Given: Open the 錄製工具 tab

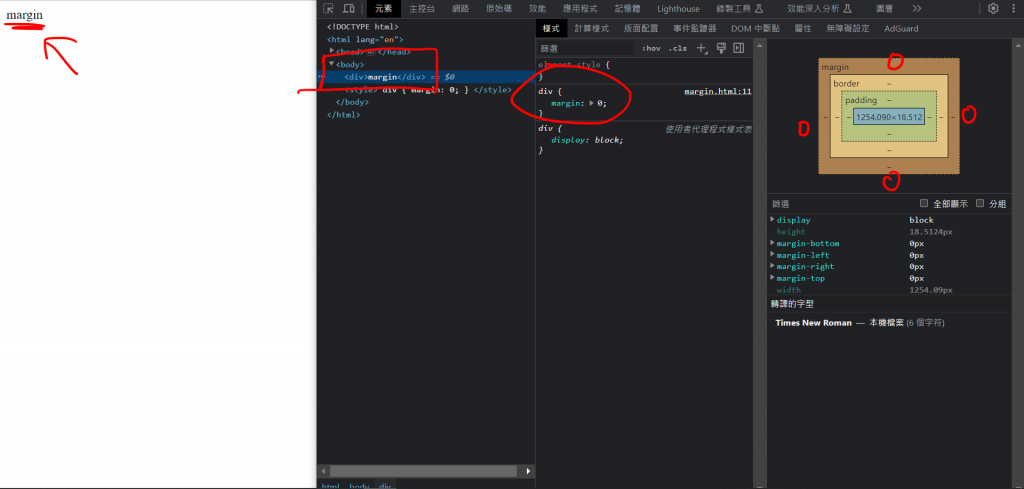Looking at the screenshot, I should tap(739, 8).
